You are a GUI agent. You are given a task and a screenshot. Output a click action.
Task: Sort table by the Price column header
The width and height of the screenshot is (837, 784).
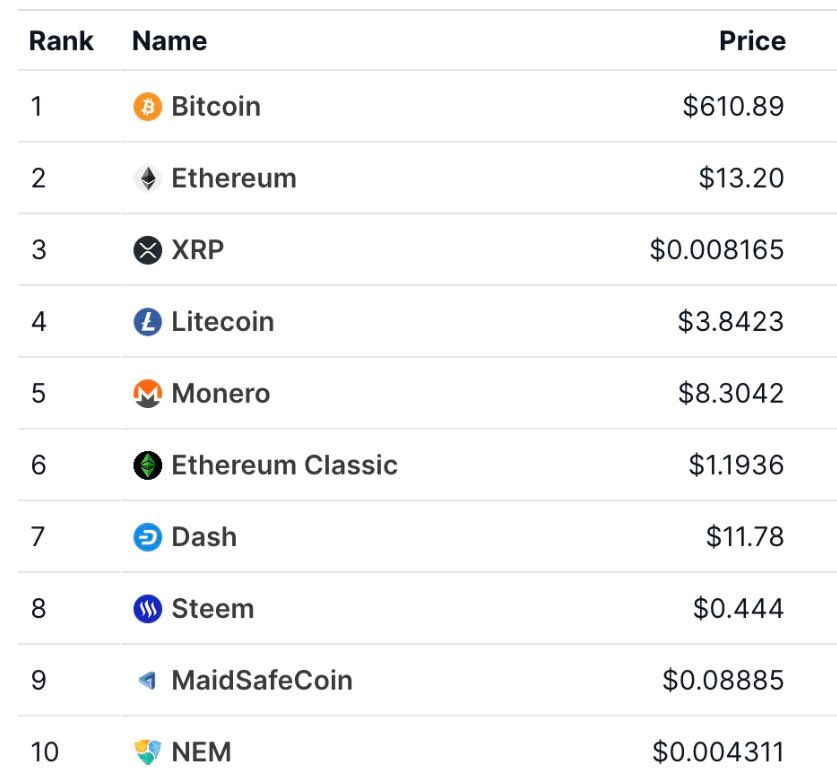click(x=753, y=41)
